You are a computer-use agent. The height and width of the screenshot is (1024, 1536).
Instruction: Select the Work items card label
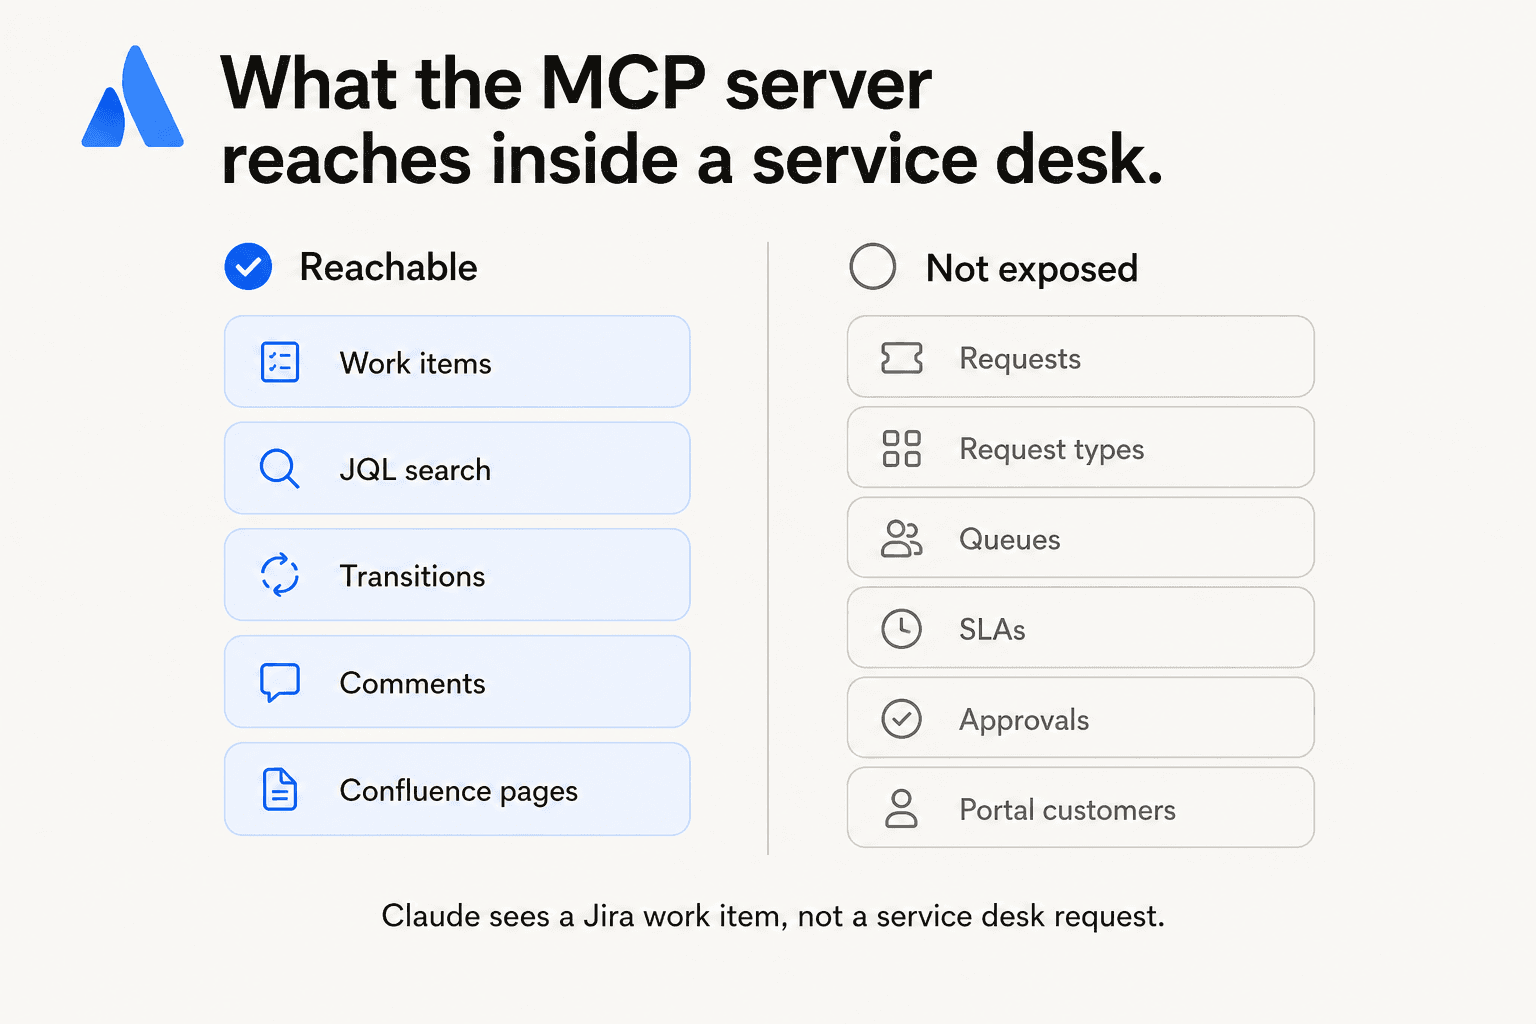point(416,363)
